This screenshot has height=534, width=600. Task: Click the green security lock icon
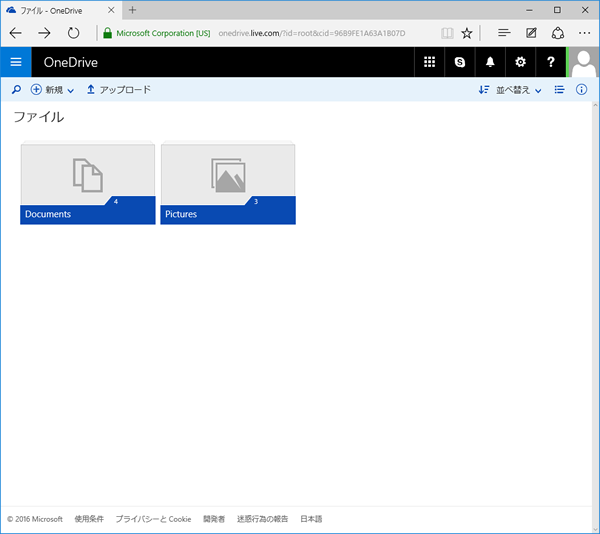pyautogui.click(x=108, y=33)
